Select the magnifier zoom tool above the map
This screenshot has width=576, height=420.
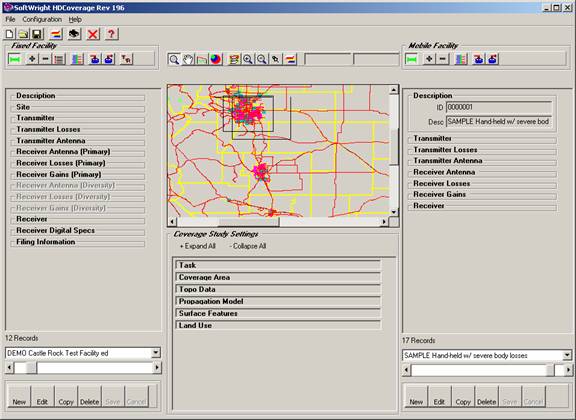[x=174, y=59]
